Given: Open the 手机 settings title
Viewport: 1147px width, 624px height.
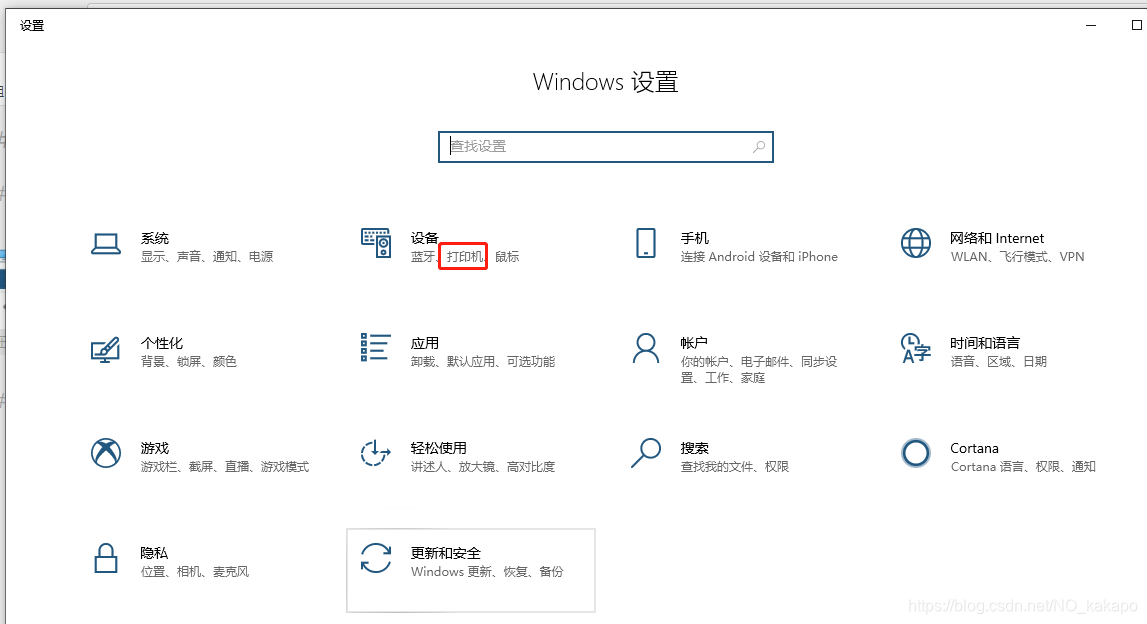Looking at the screenshot, I should coord(694,238).
